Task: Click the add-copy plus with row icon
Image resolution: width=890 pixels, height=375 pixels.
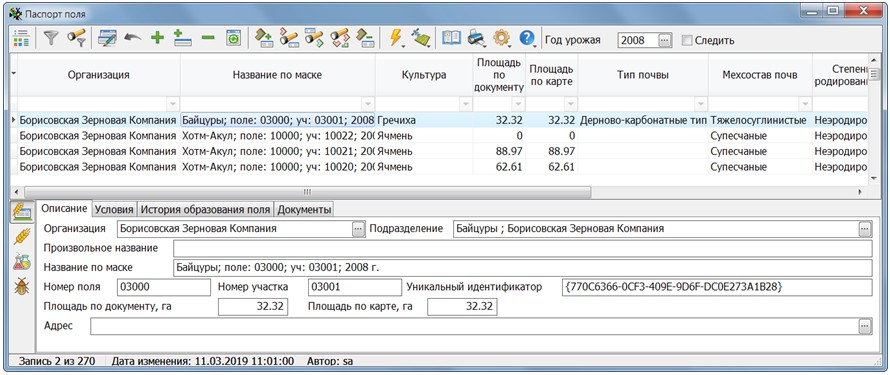Action: [182, 39]
